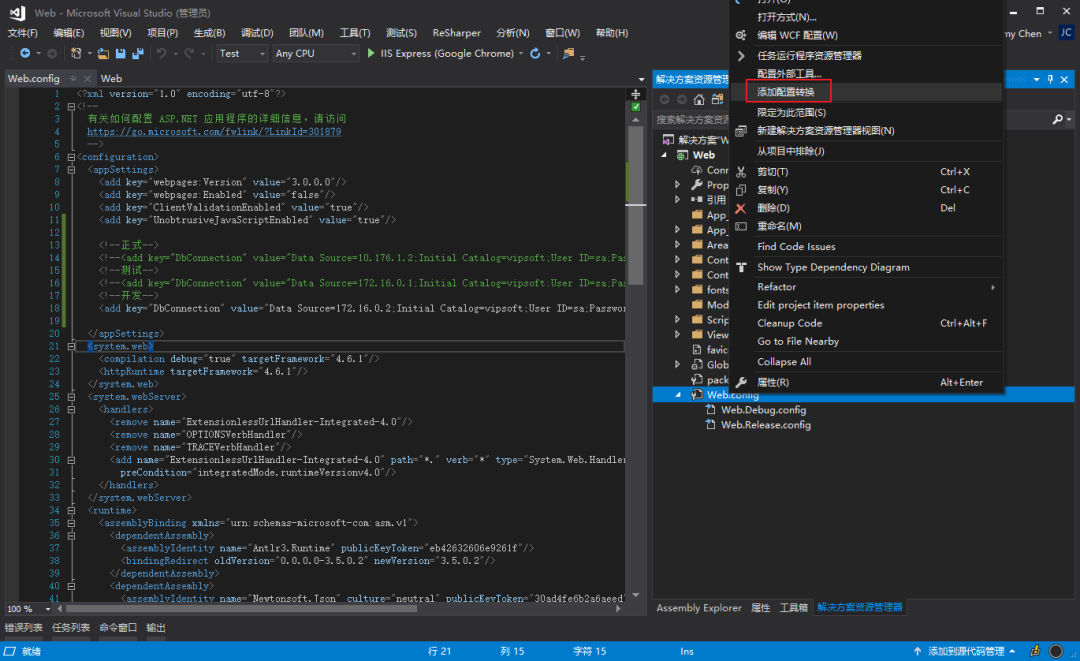Click the Properties wrench icon in context menu
1080x661 pixels.
[x=741, y=382]
